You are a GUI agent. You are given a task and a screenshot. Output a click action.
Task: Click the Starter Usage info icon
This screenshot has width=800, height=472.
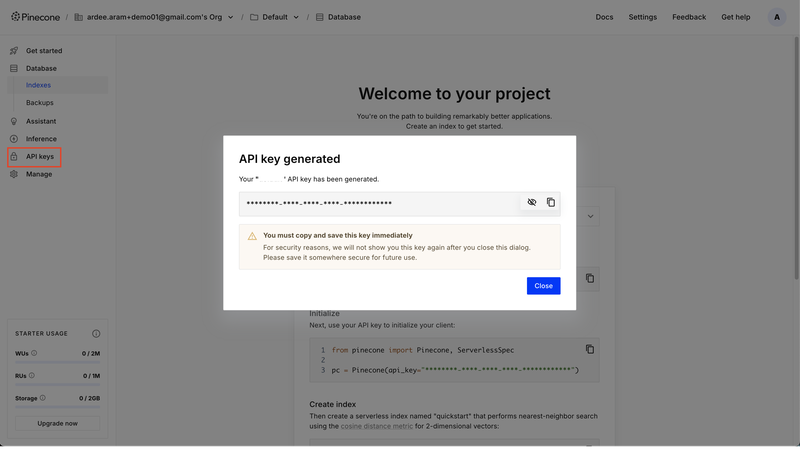pos(96,334)
